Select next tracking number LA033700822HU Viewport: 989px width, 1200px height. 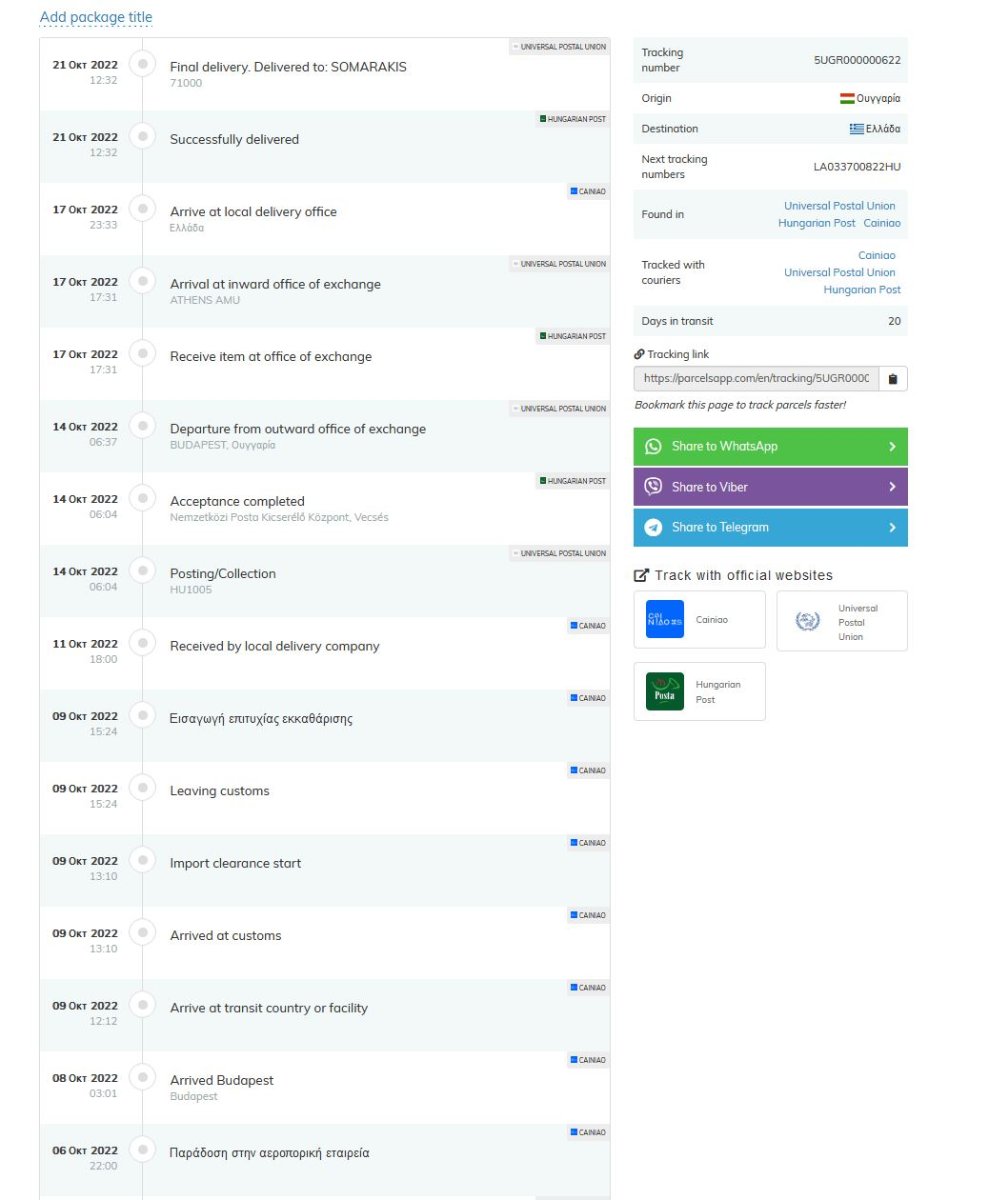(x=857, y=167)
